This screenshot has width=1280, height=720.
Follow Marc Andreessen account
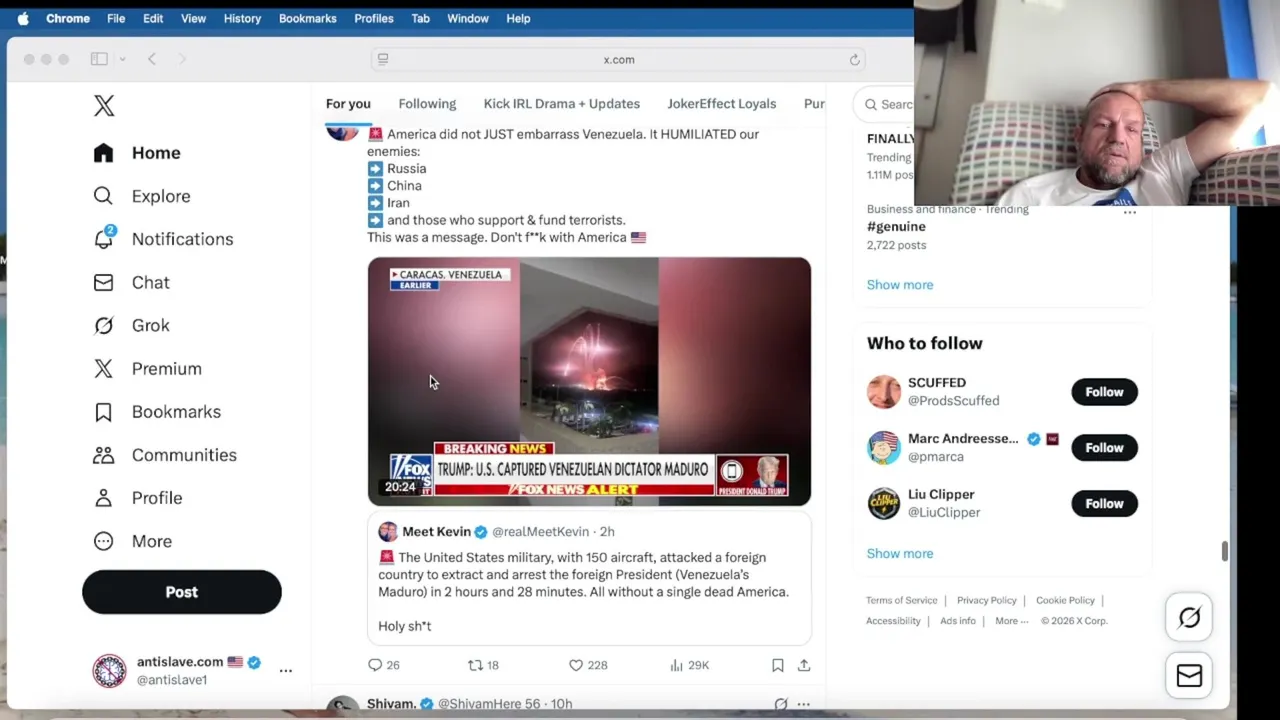[1104, 448]
